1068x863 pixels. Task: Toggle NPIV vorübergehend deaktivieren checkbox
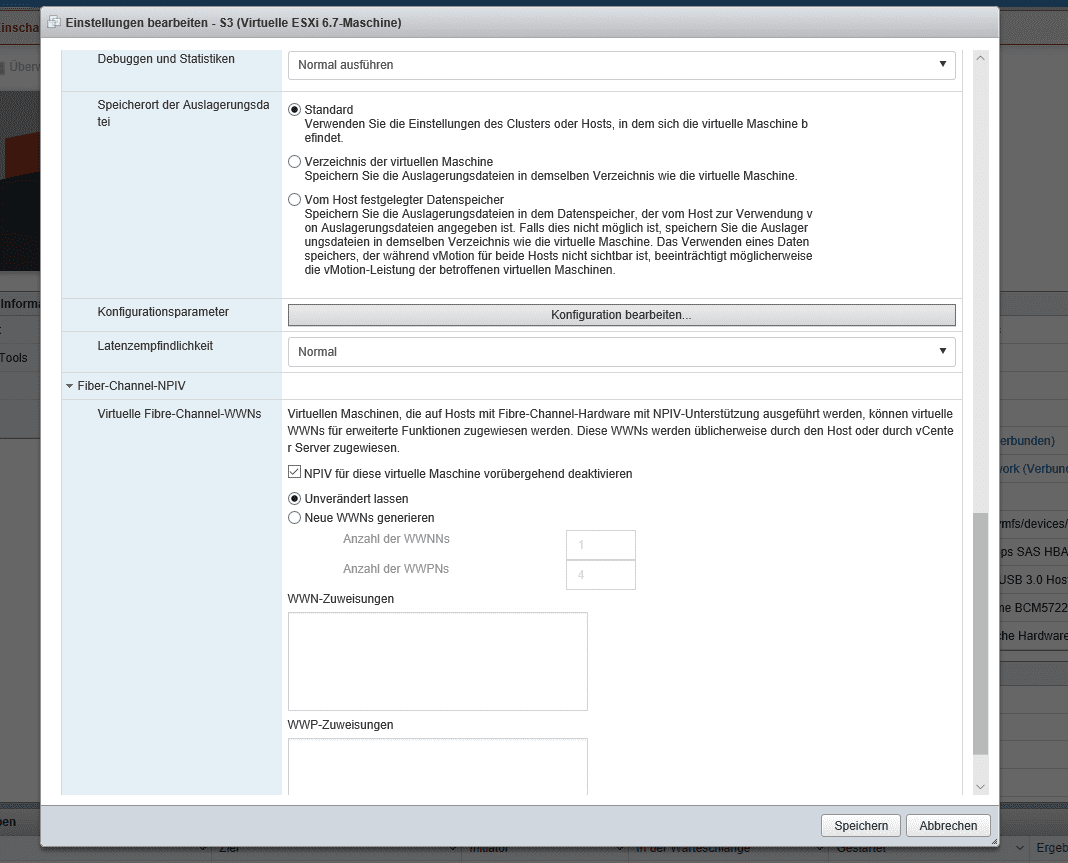(294, 472)
